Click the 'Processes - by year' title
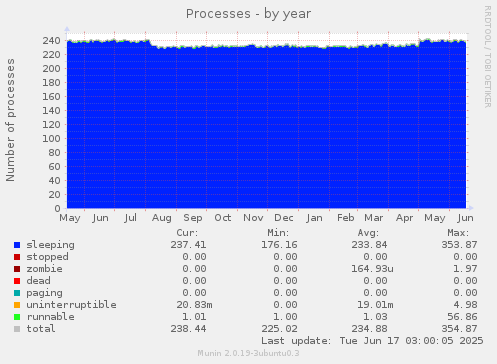The height and width of the screenshot is (364, 497). [248, 14]
